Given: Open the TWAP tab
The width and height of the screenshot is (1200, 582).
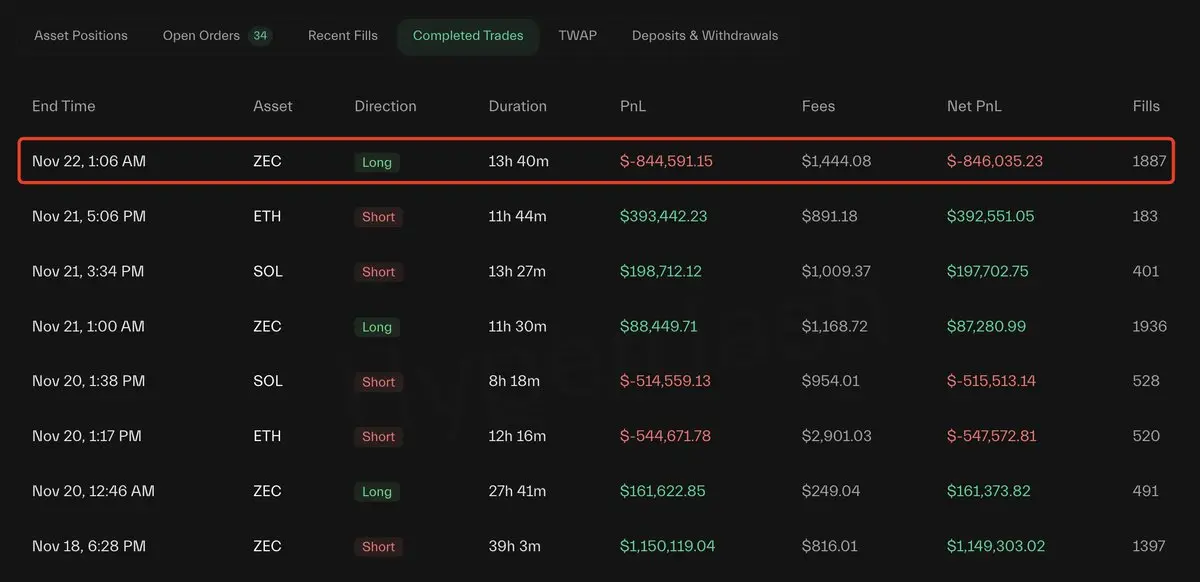Looking at the screenshot, I should point(577,36).
